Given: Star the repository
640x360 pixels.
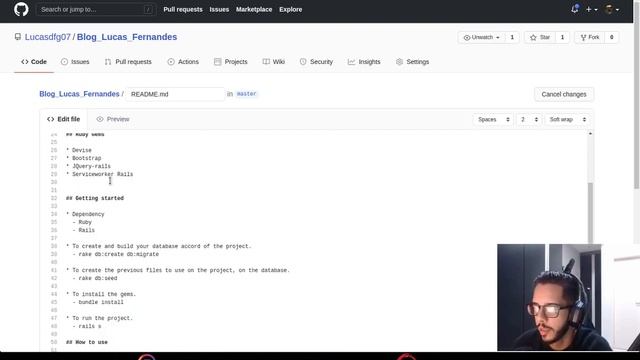Looking at the screenshot, I should click(x=540, y=37).
